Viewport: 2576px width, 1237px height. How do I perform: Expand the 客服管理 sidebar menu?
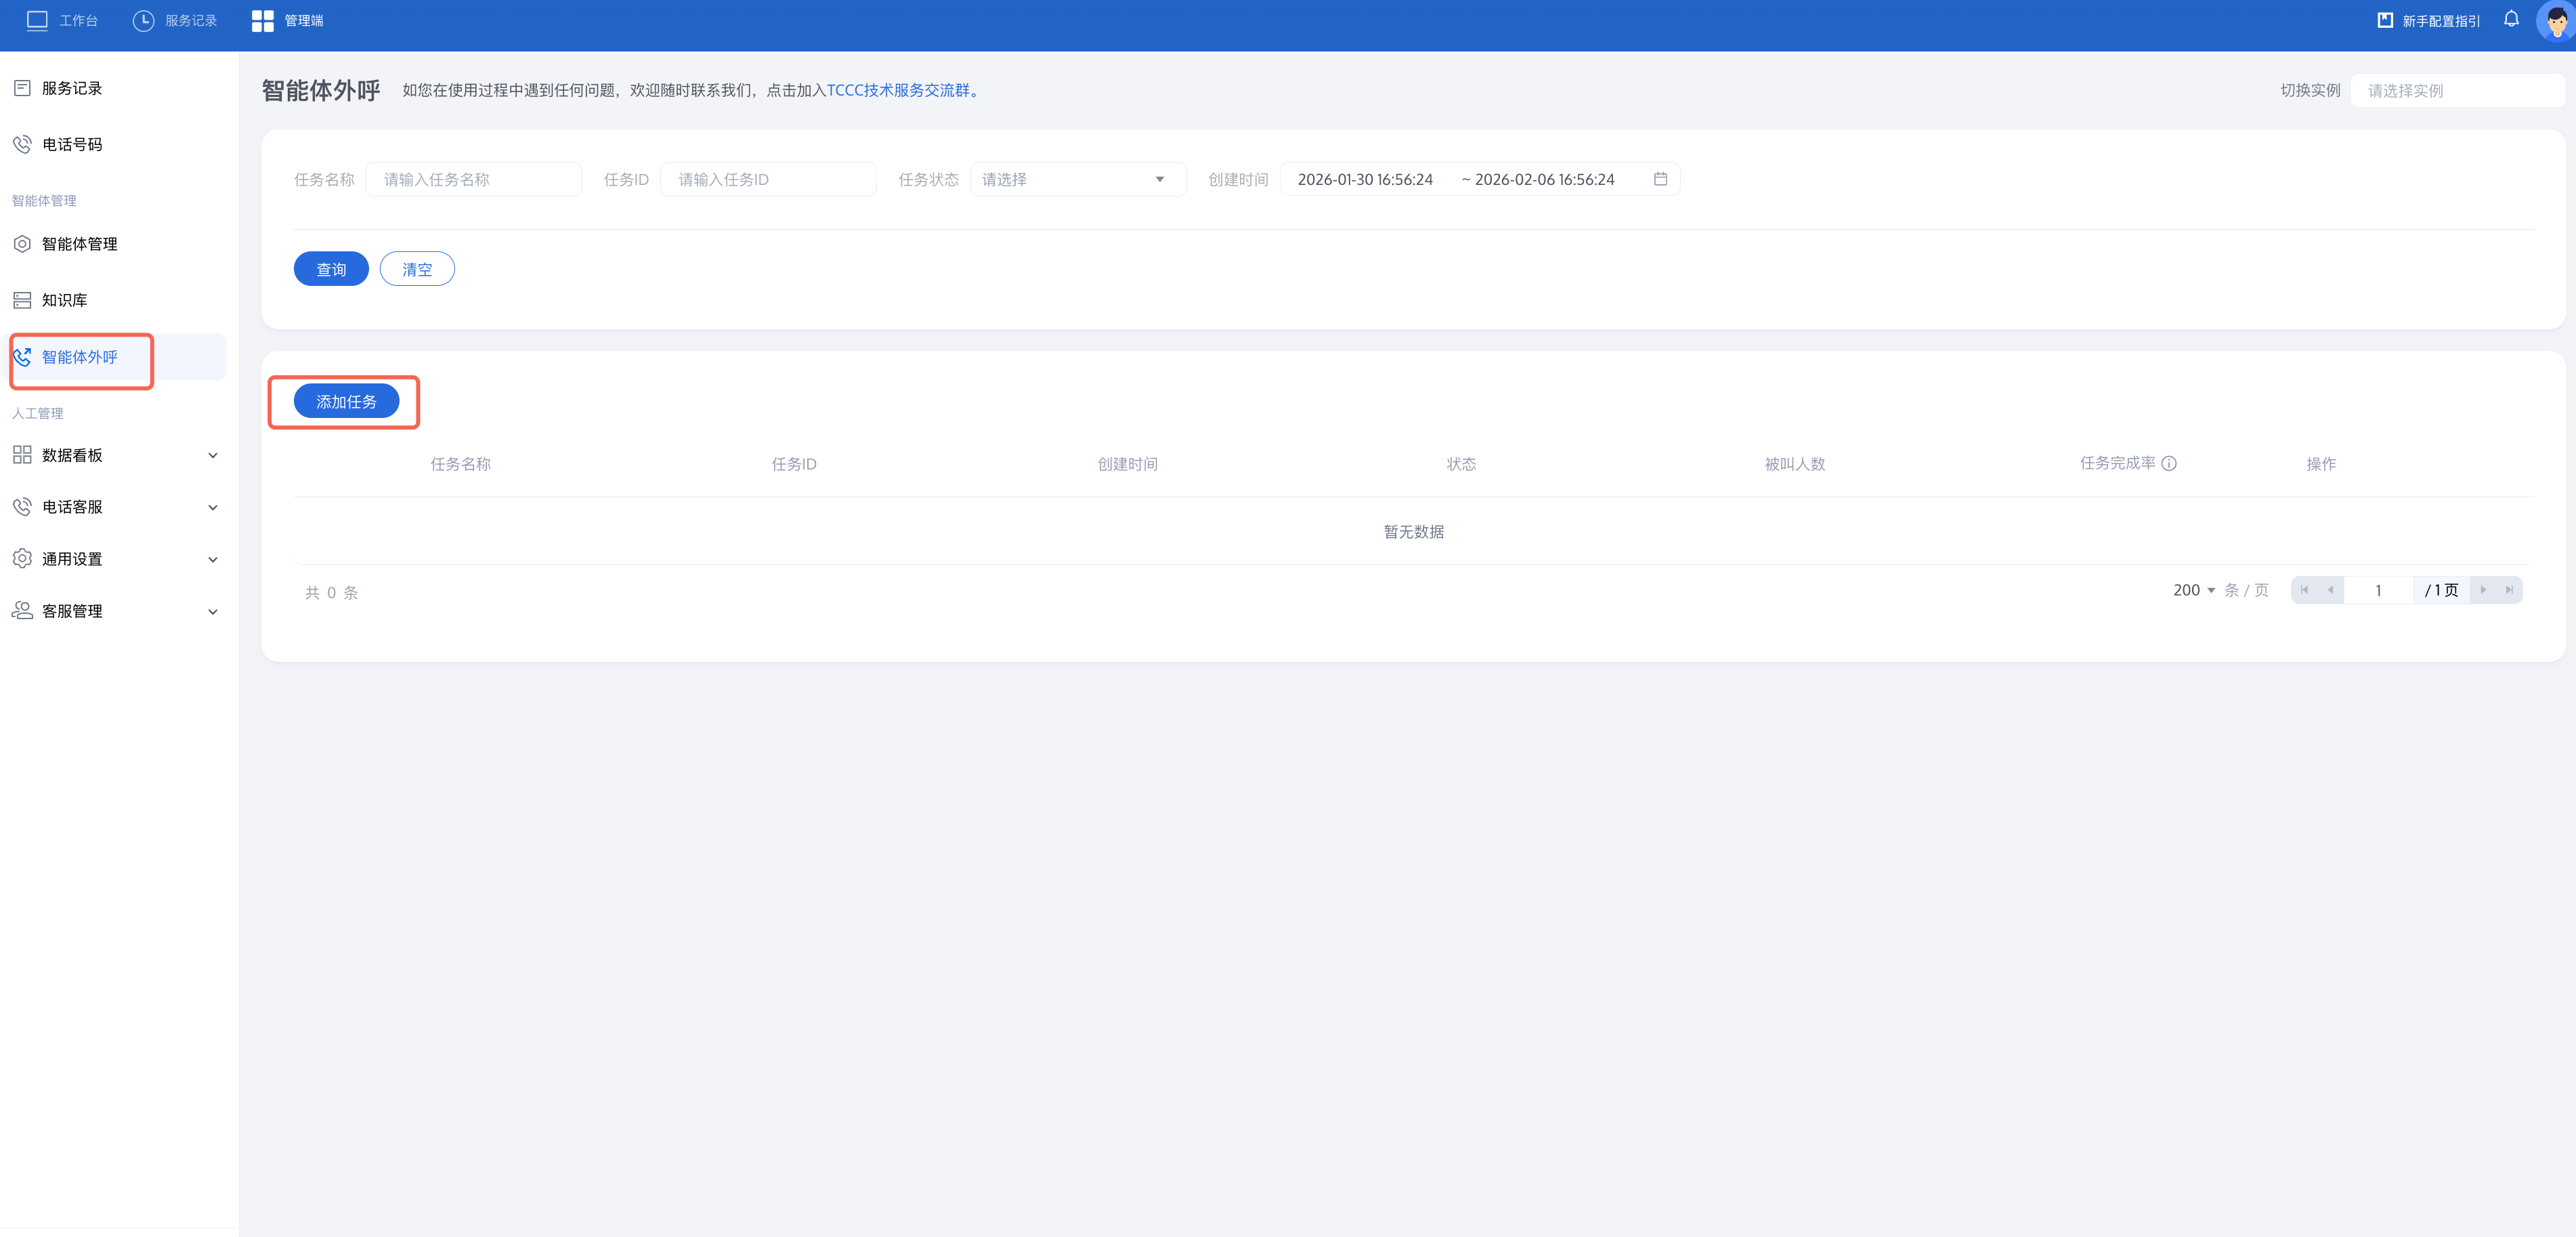[x=115, y=611]
